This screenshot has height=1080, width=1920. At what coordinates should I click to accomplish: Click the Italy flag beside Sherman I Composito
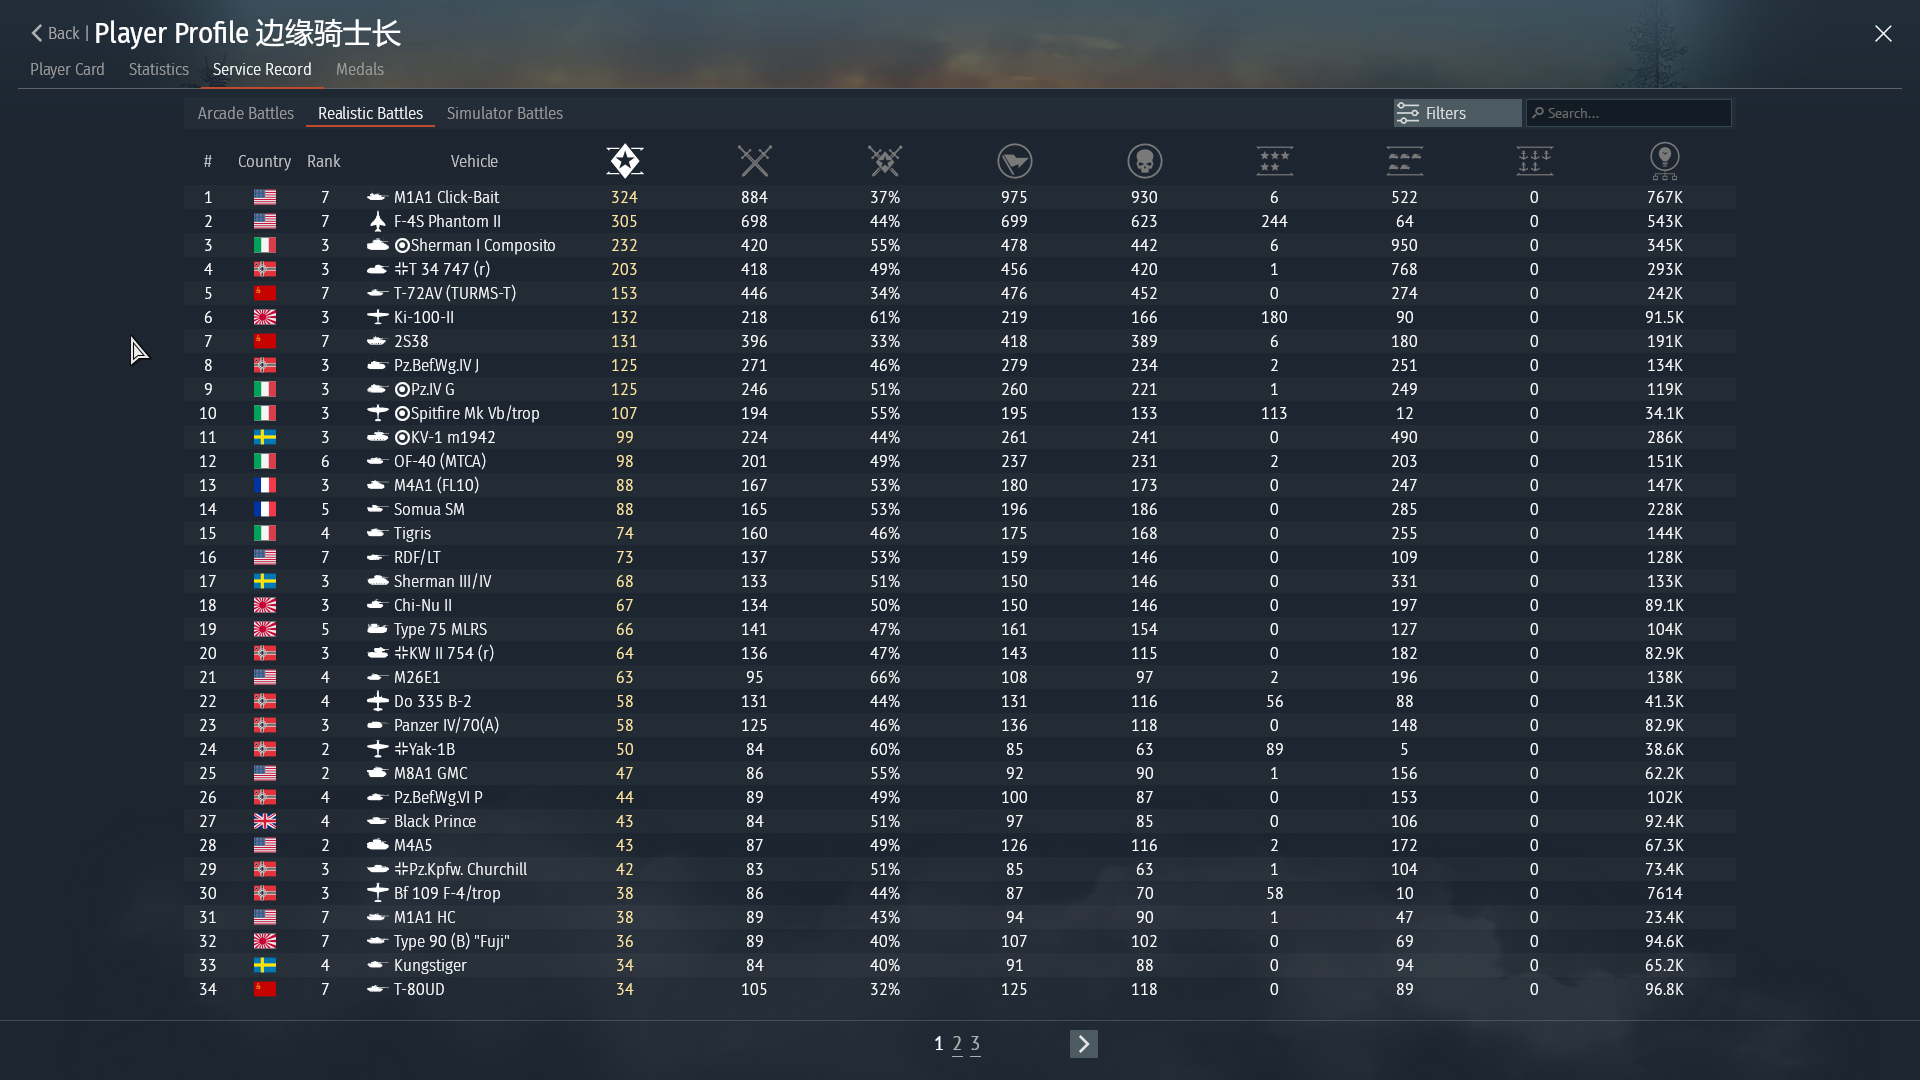click(264, 245)
